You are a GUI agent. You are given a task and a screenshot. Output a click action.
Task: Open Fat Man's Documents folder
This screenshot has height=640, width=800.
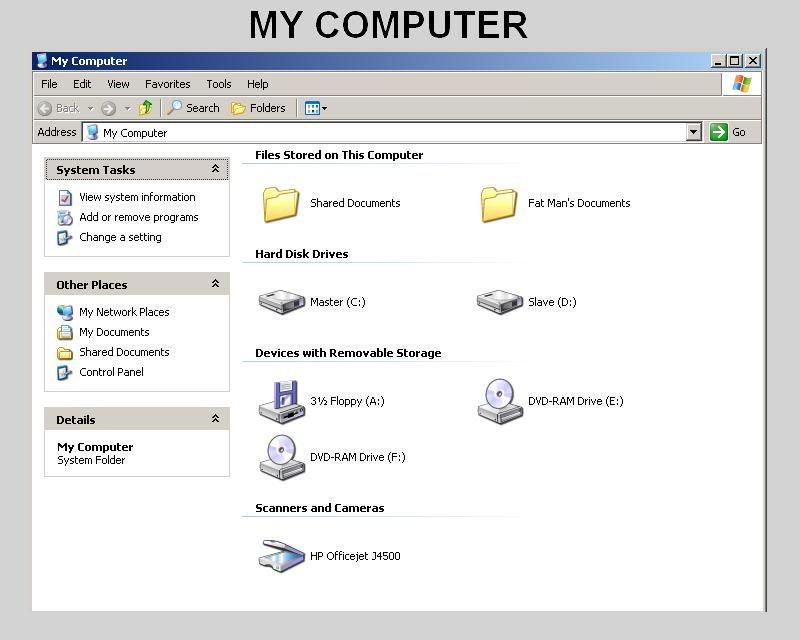(x=499, y=203)
